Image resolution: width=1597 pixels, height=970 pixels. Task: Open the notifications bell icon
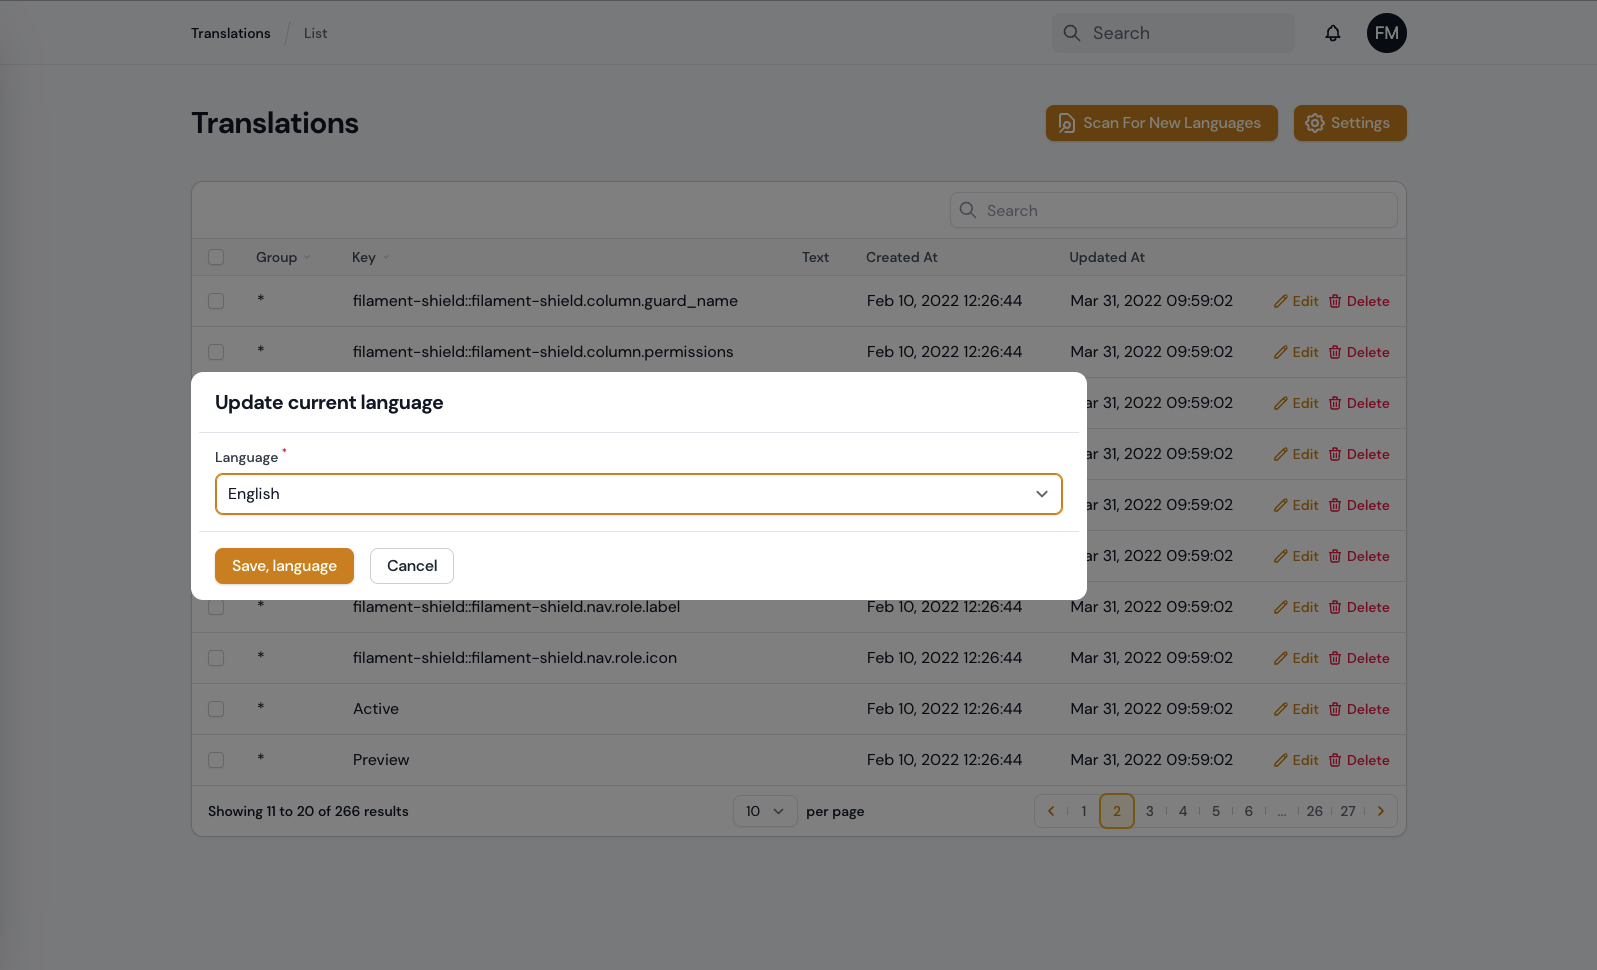(x=1332, y=33)
